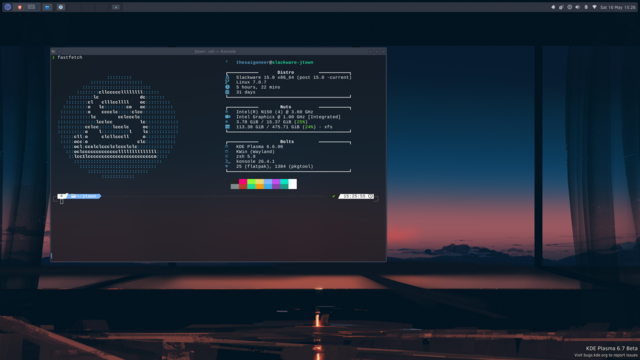Screen dimensions: 640x360
Task: Open the blue file manager panel icon
Action: click(x=47, y=7)
